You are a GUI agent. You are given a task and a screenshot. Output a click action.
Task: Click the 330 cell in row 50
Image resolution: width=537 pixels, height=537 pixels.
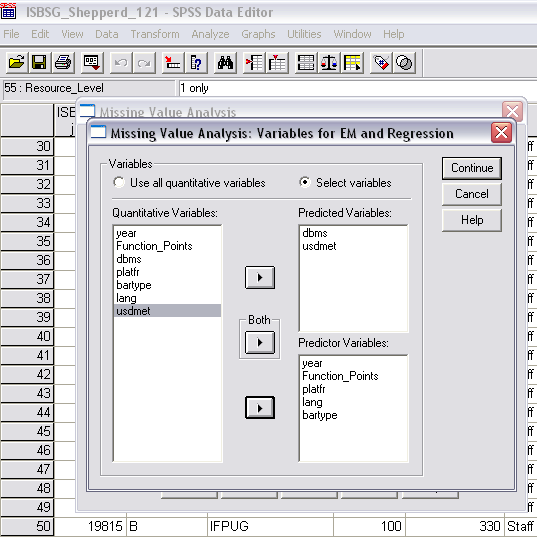(455, 526)
